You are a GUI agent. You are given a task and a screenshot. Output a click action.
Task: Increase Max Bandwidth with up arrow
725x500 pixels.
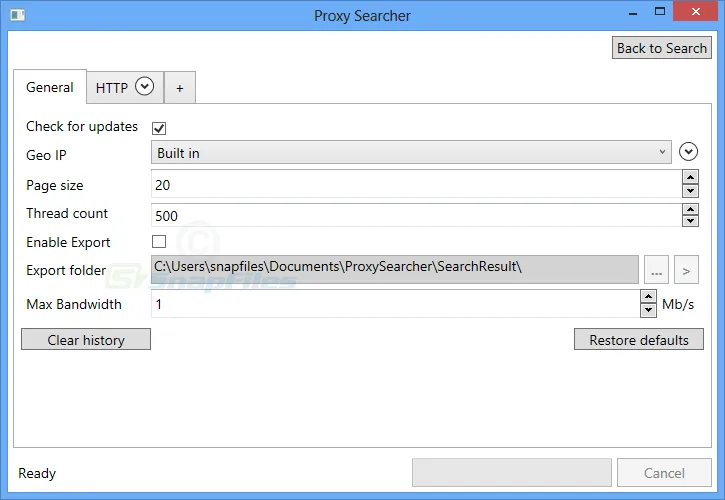(648, 297)
